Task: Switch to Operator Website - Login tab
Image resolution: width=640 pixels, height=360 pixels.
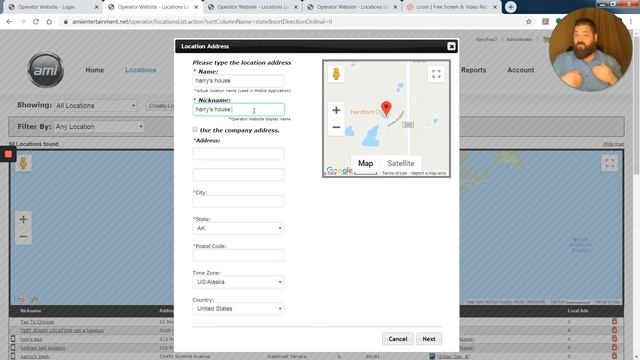Action: click(51, 7)
